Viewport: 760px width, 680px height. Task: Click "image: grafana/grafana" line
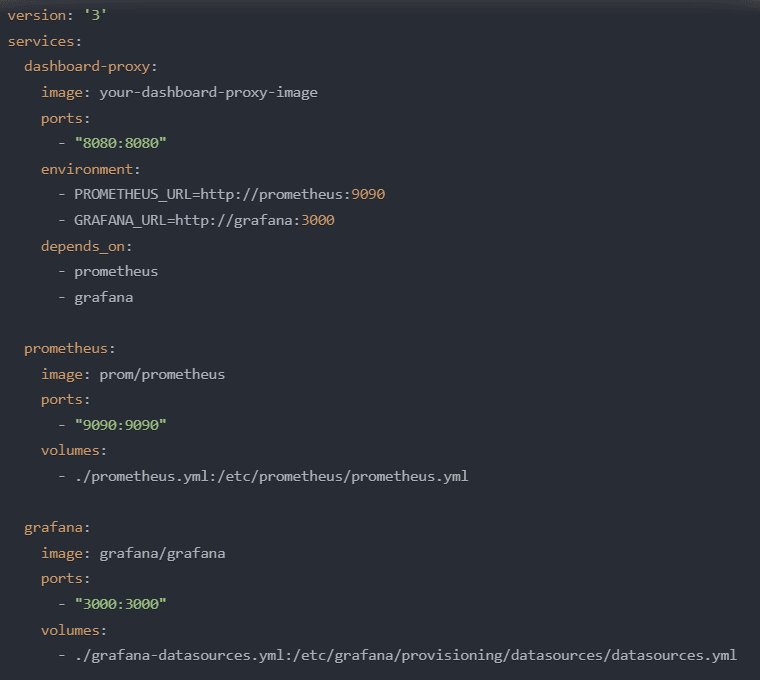click(133, 553)
